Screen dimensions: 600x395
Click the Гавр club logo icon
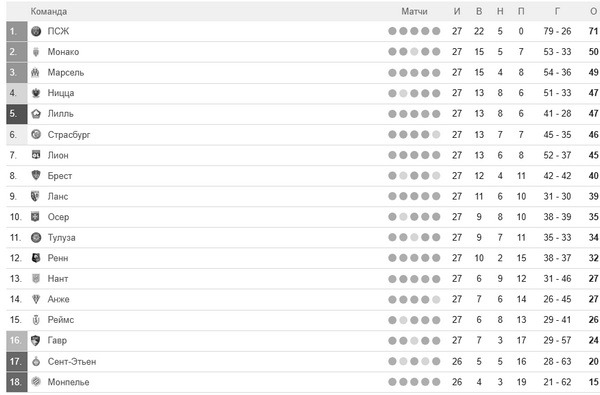pos(35,340)
